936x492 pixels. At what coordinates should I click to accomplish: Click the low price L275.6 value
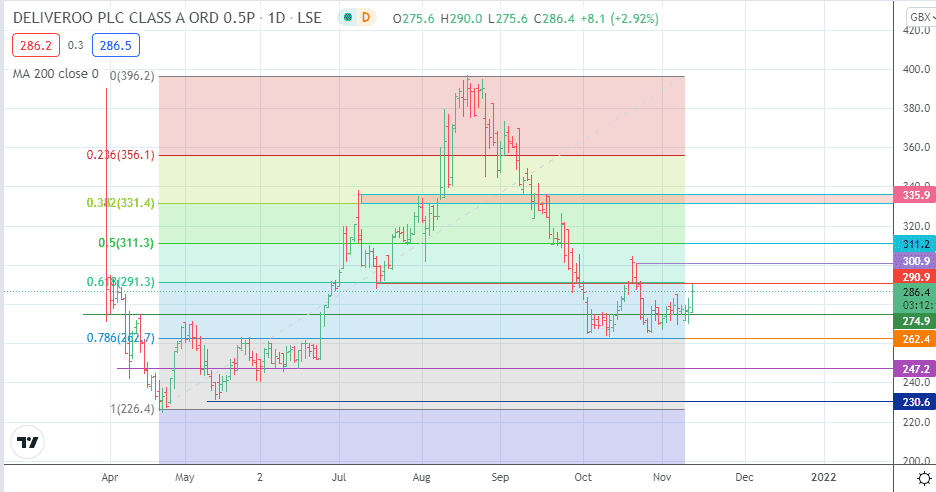pos(507,19)
